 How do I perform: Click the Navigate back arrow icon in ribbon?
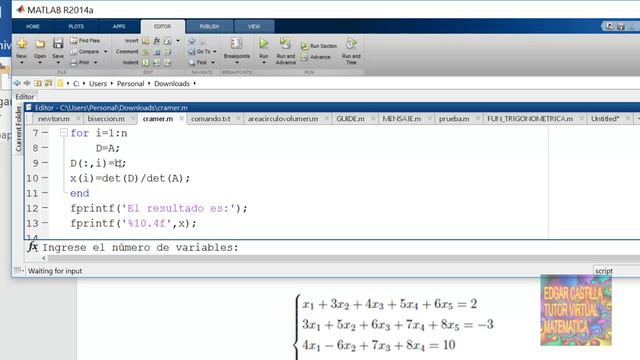[x=191, y=41]
